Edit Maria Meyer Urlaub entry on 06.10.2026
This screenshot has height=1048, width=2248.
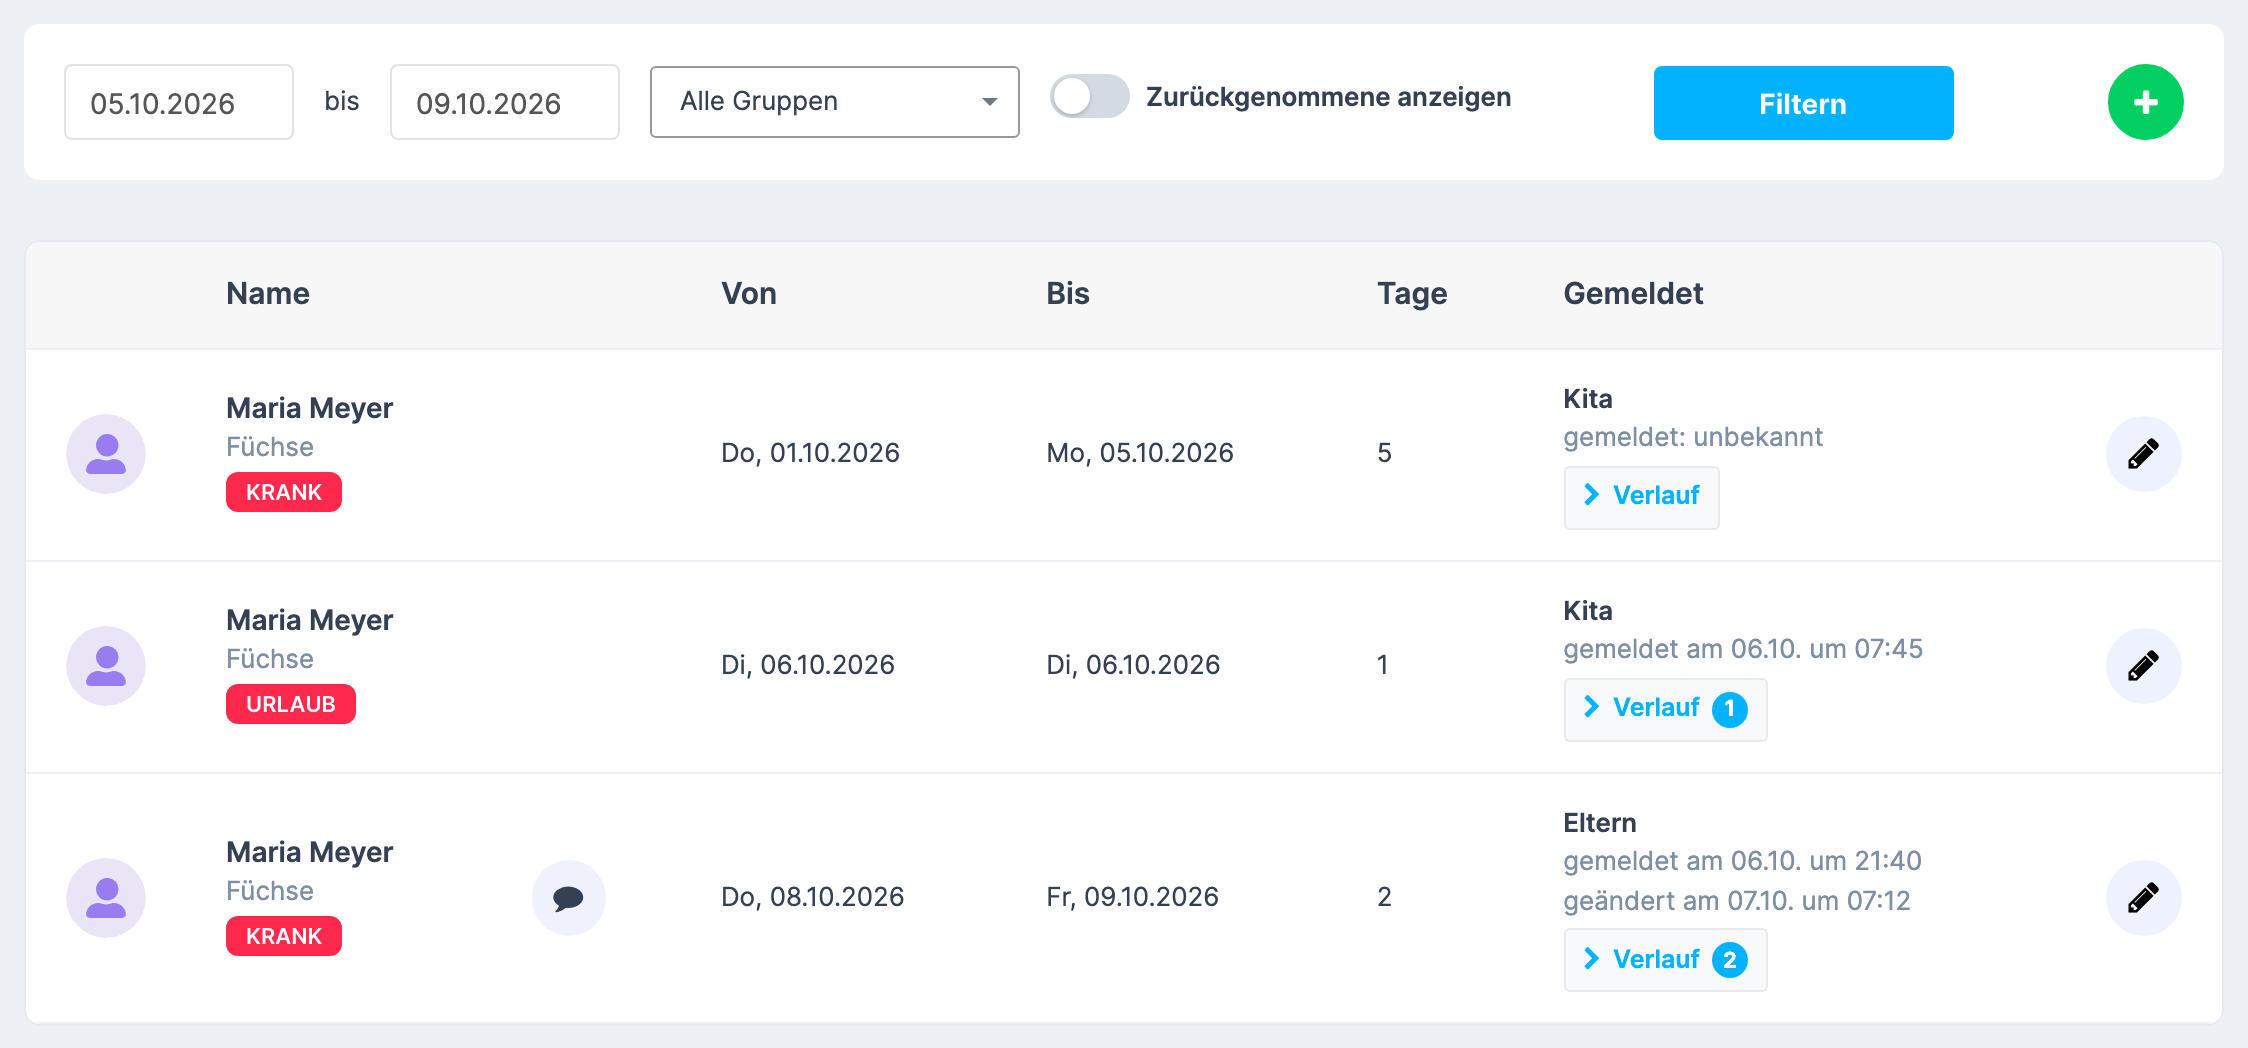click(2143, 666)
